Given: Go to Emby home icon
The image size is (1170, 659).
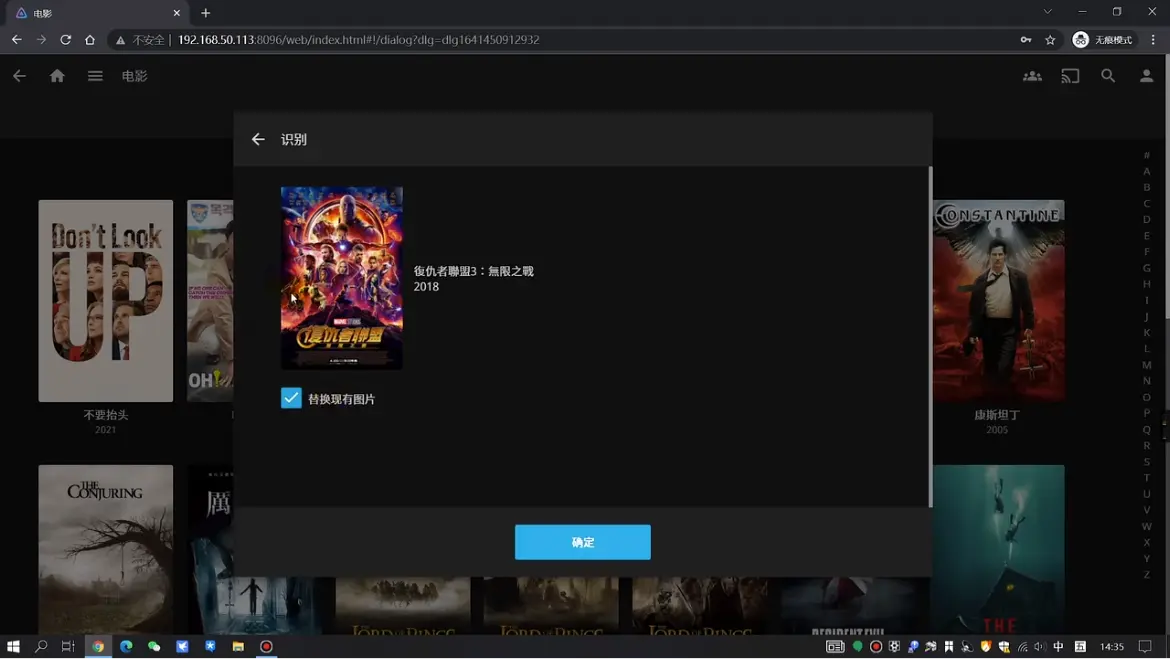Looking at the screenshot, I should [x=57, y=76].
